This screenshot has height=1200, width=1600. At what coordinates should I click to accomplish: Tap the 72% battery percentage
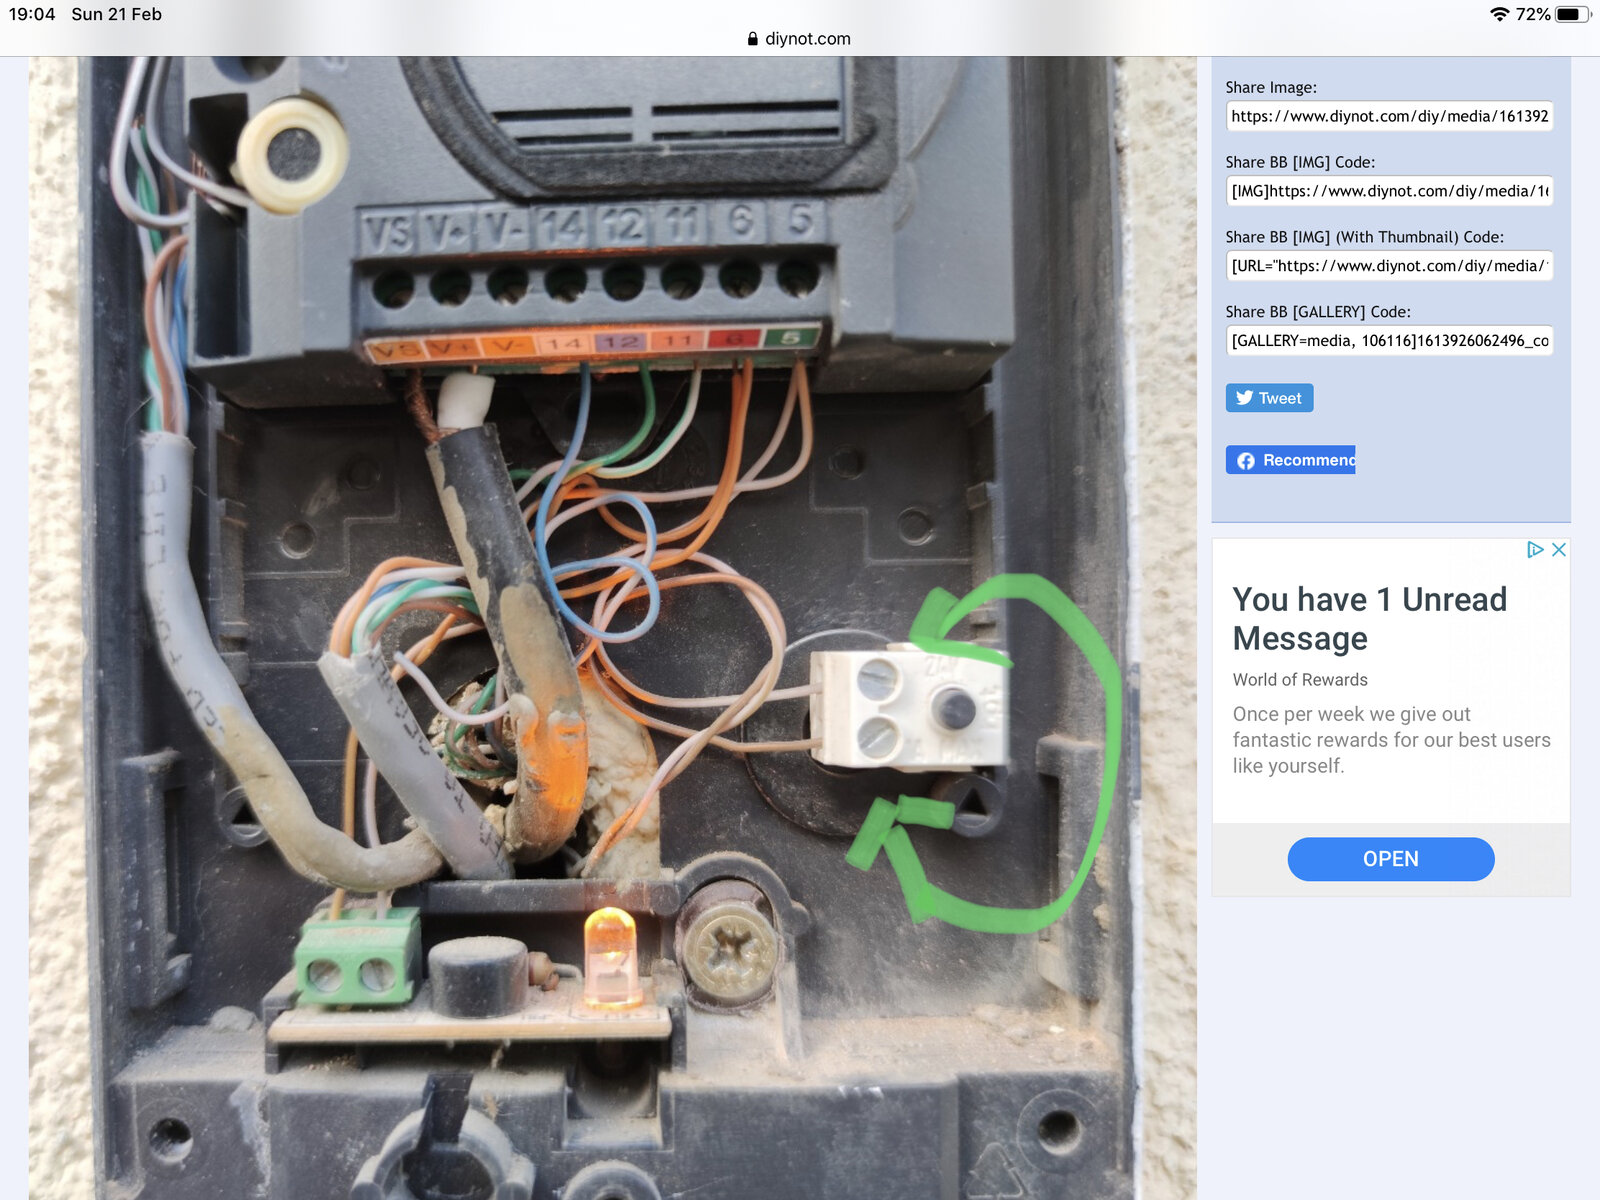(x=1532, y=14)
